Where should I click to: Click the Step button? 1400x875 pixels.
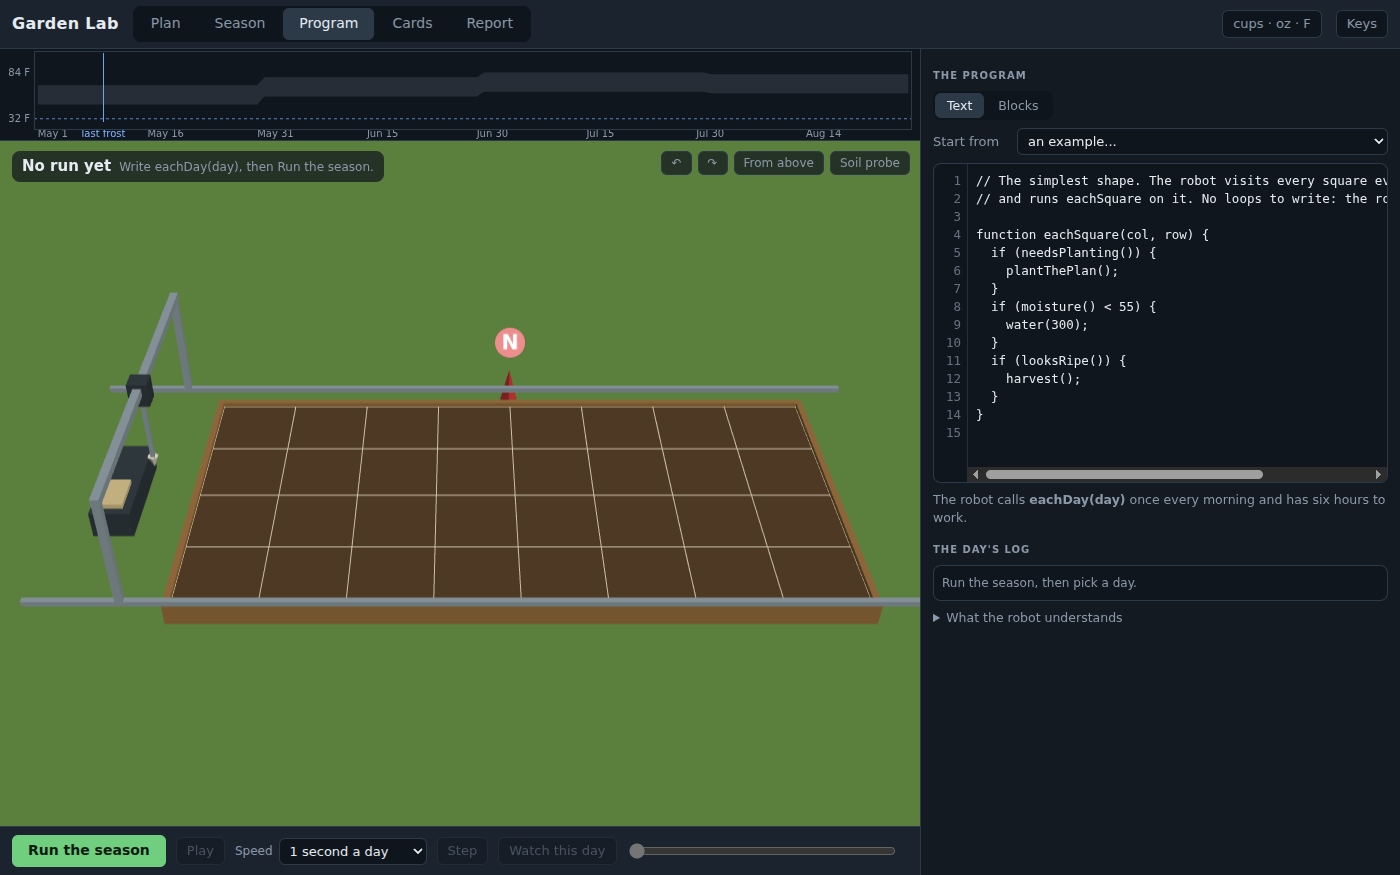pyautogui.click(x=462, y=851)
